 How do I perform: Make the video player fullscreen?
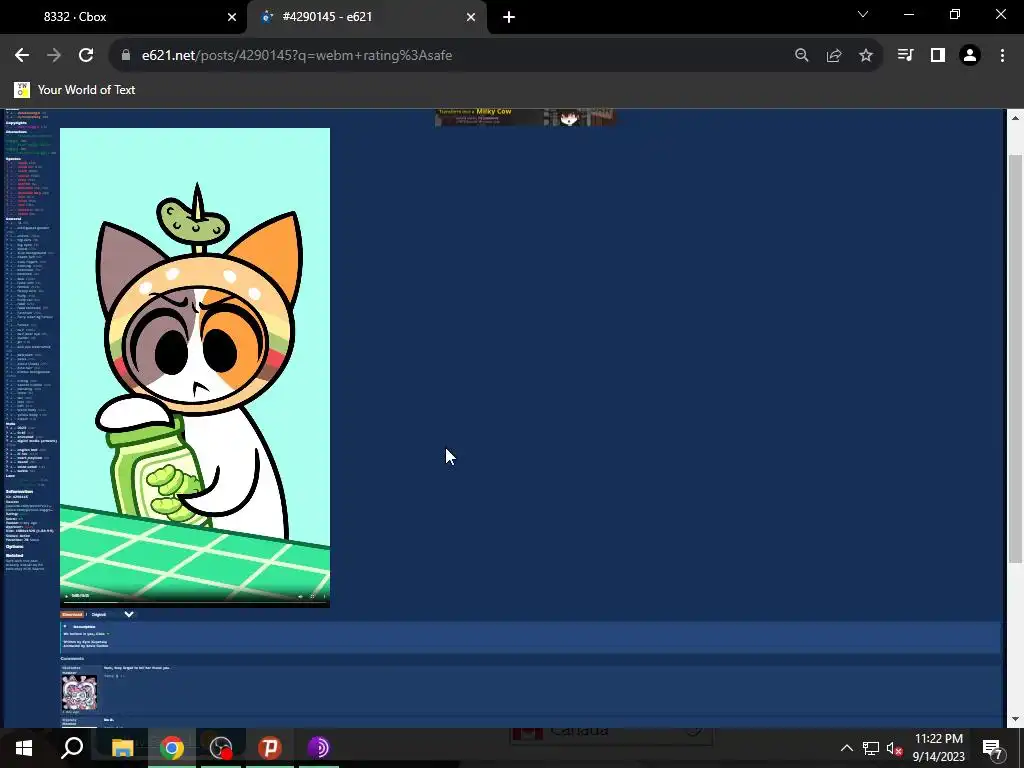point(312,596)
